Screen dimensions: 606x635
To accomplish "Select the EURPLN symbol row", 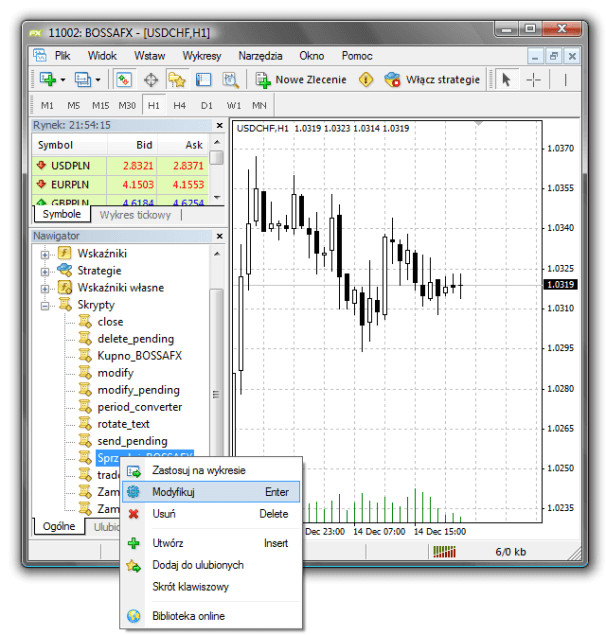I will tap(120, 185).
